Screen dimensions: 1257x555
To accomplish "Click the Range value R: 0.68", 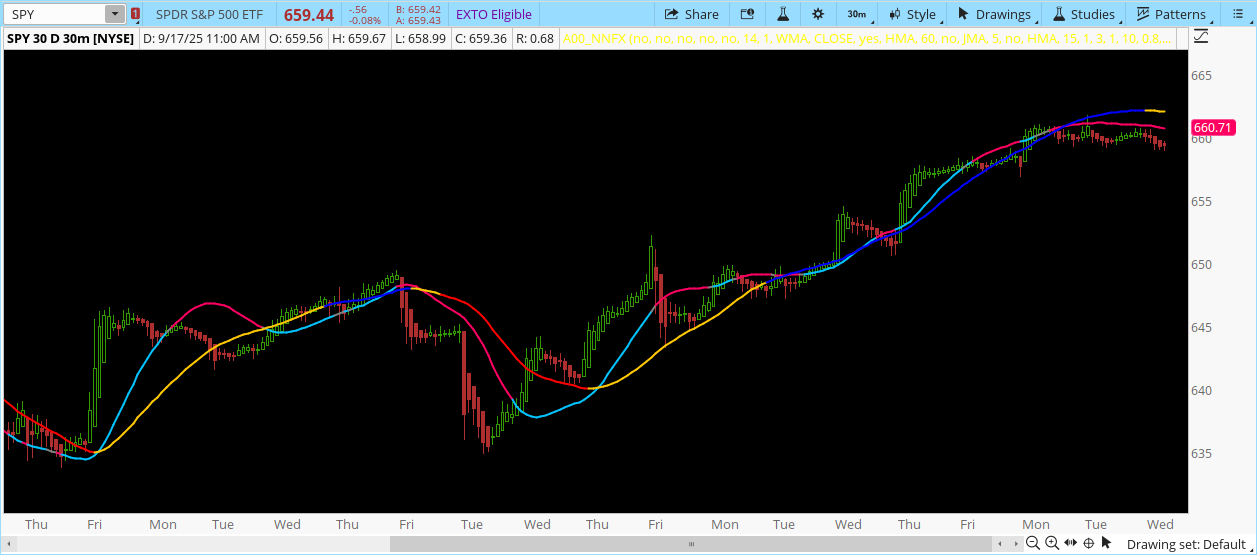I will tap(534, 38).
